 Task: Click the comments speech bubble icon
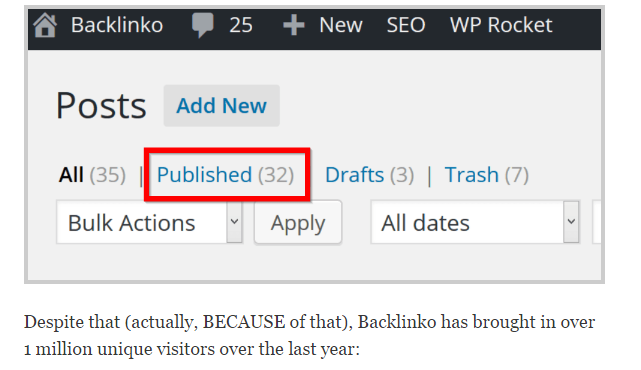pyautogui.click(x=202, y=25)
